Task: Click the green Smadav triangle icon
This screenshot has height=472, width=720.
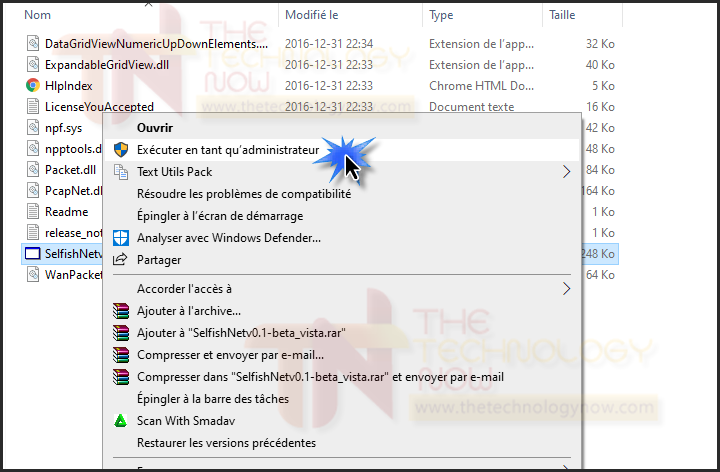Action: point(120,421)
